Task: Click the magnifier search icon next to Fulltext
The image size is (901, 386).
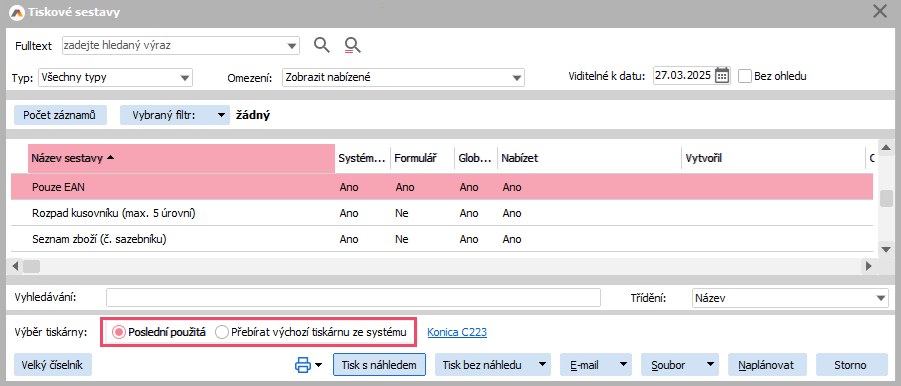Action: 322,45
